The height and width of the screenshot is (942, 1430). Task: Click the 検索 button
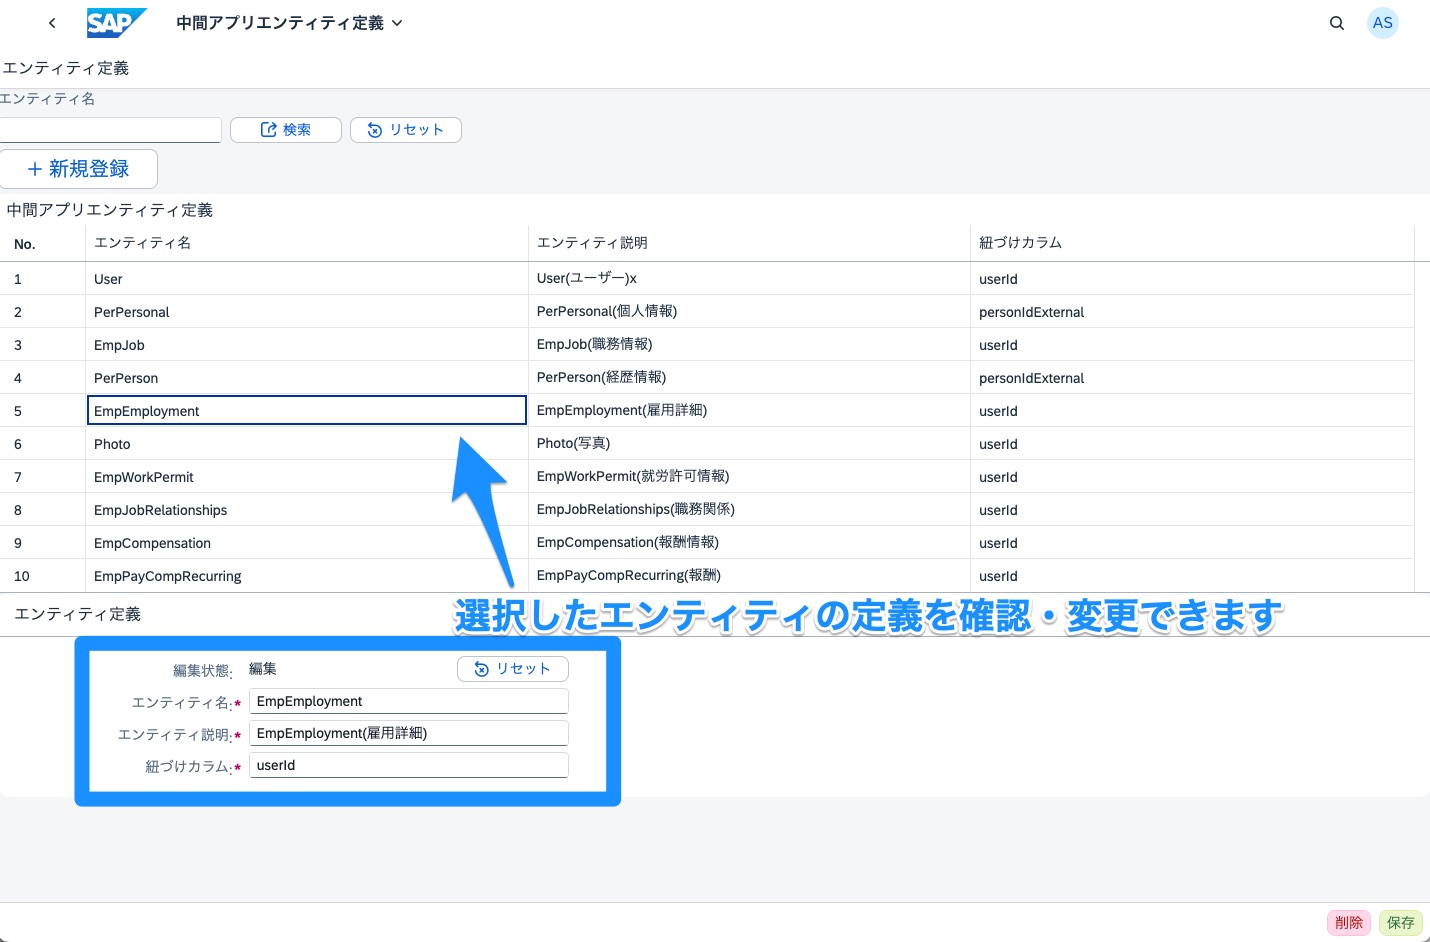(x=286, y=130)
